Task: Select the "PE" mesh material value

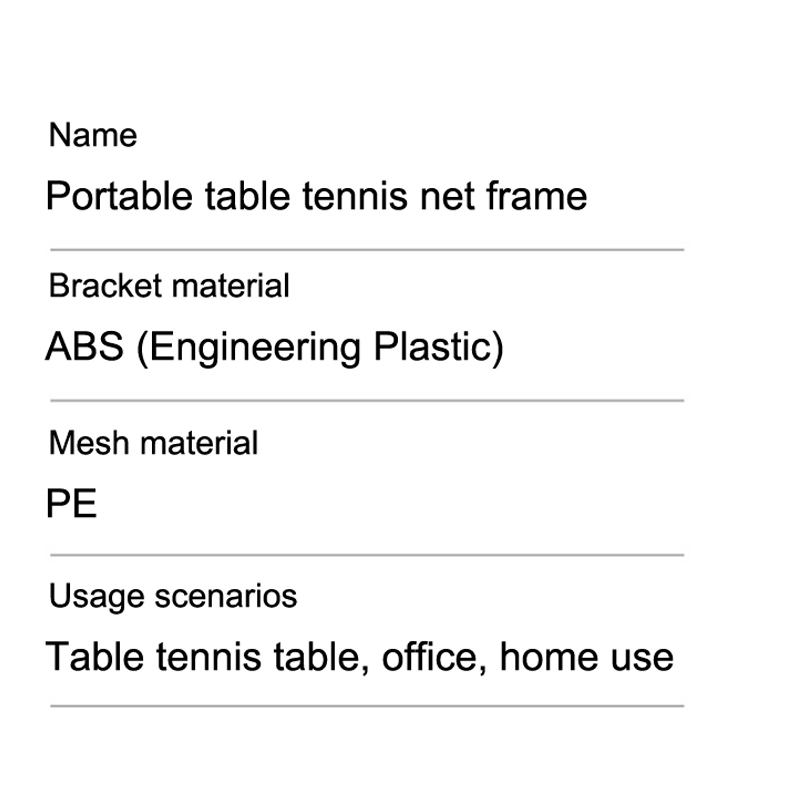Action: (72, 504)
